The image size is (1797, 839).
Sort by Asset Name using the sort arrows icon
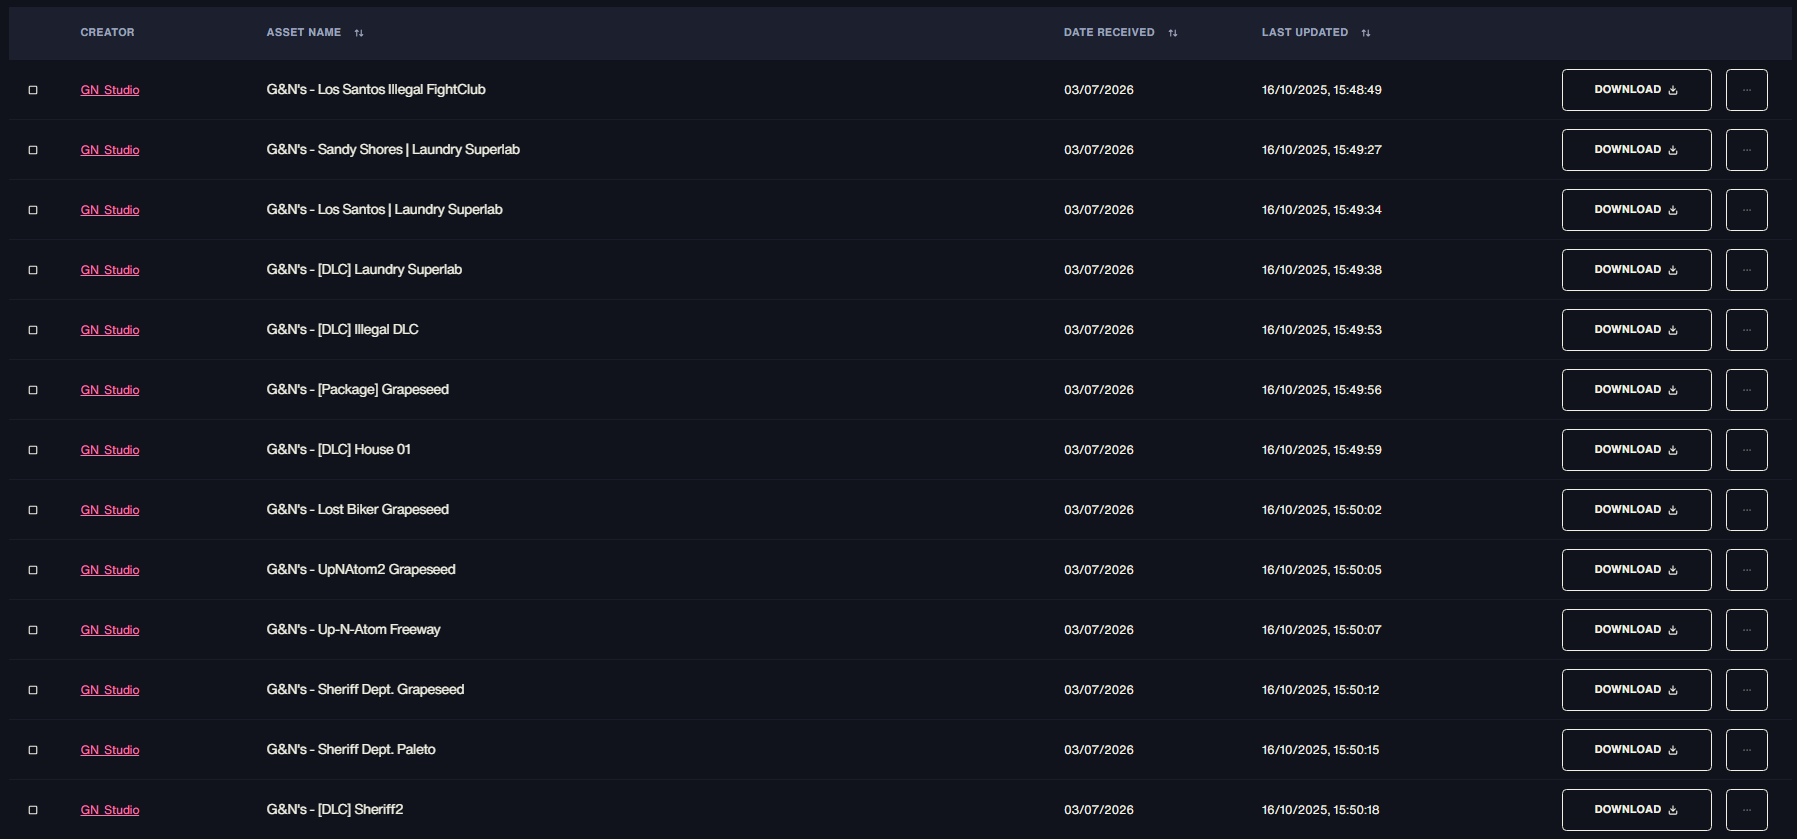tap(359, 33)
